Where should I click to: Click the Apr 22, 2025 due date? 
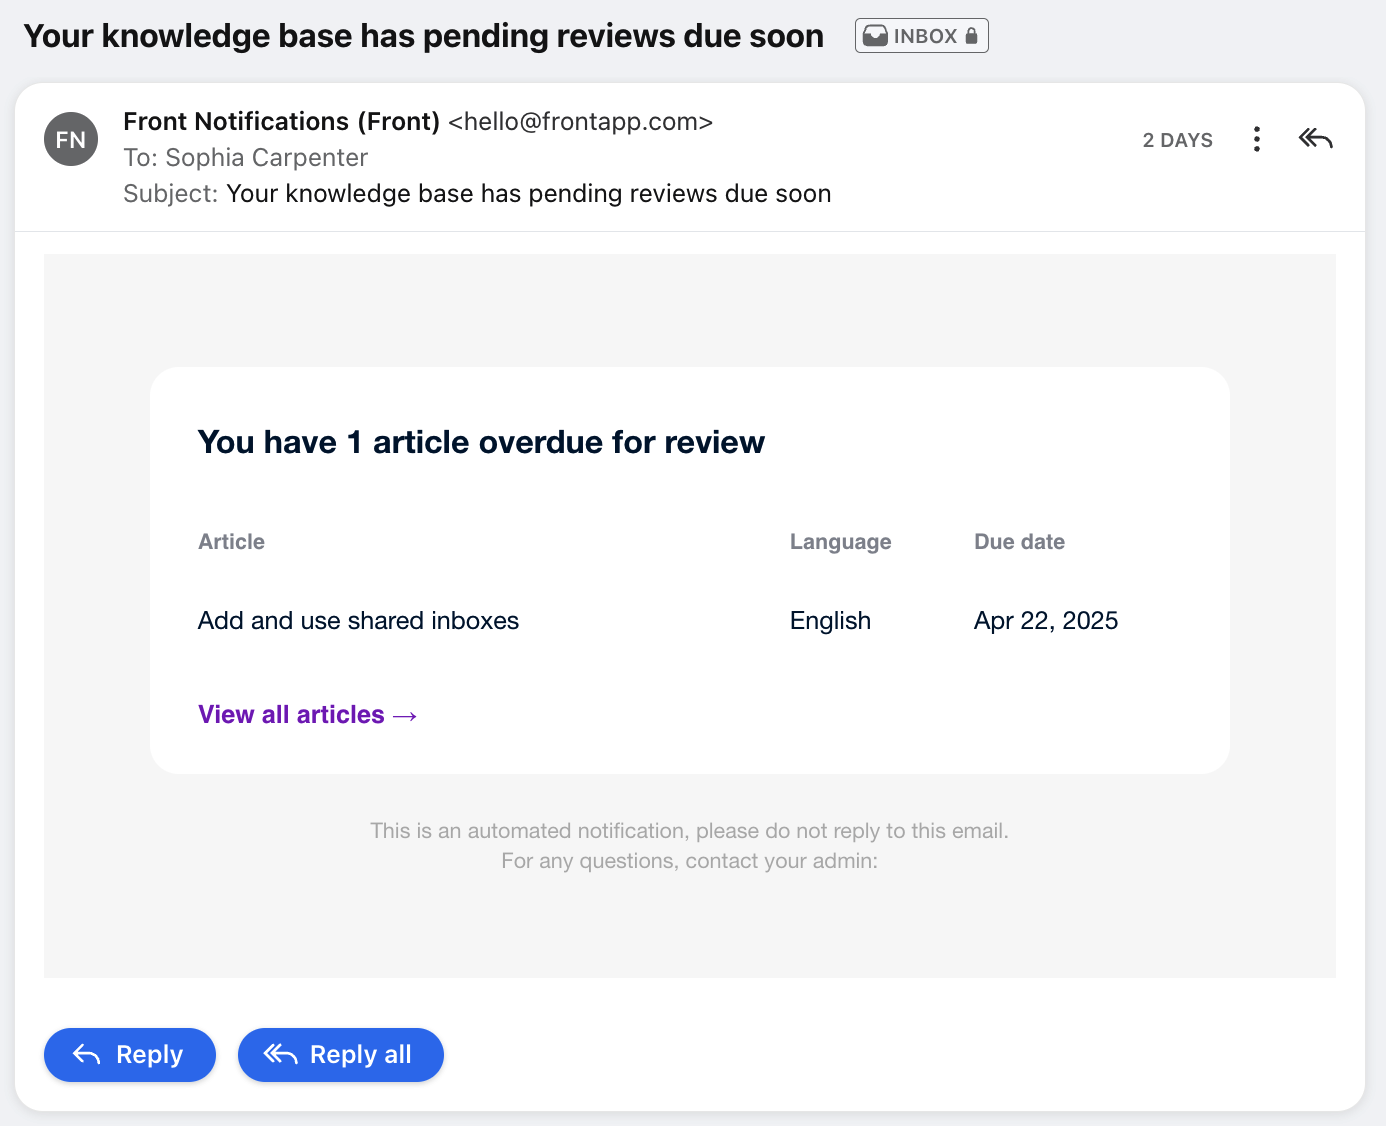[1045, 621]
